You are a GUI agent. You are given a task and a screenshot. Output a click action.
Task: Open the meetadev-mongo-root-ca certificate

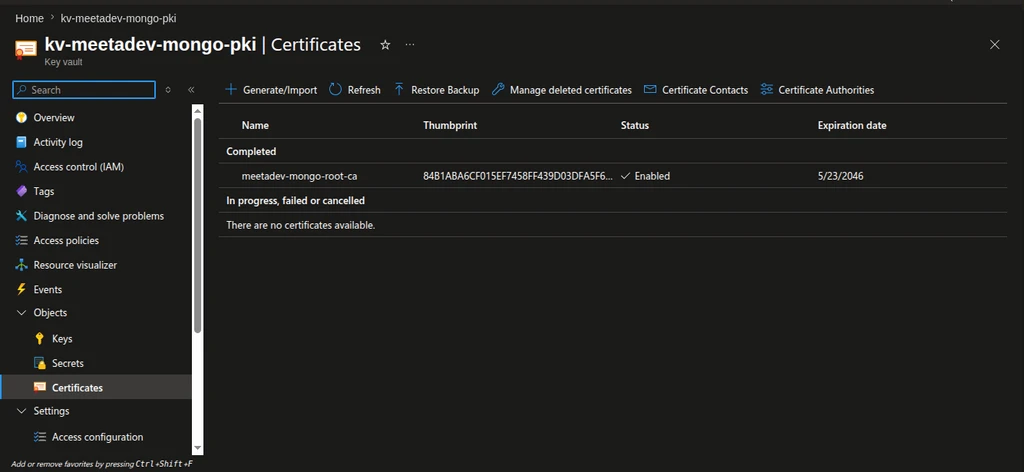pyautogui.click(x=299, y=176)
